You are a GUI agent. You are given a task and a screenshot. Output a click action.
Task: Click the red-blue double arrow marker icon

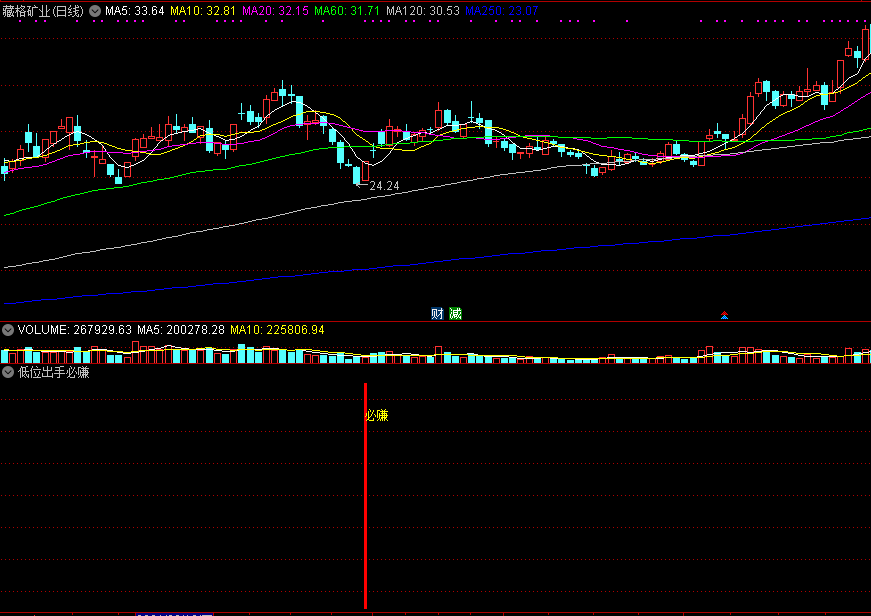[x=724, y=315]
